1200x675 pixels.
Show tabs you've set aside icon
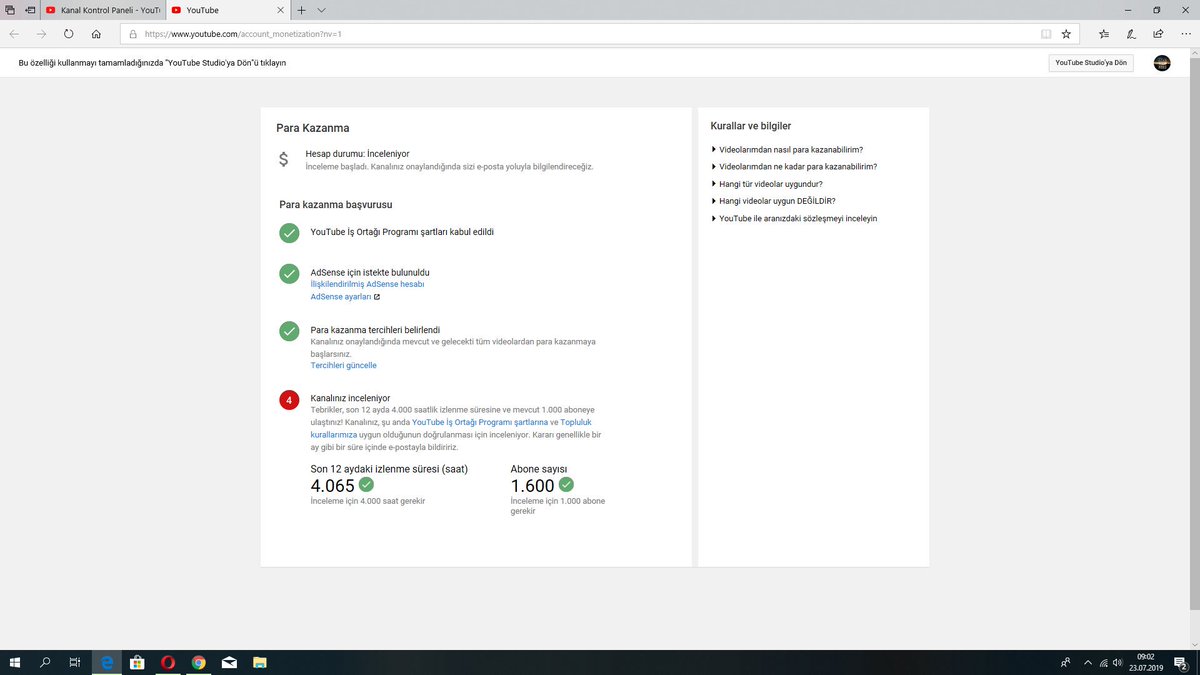click(10, 9)
